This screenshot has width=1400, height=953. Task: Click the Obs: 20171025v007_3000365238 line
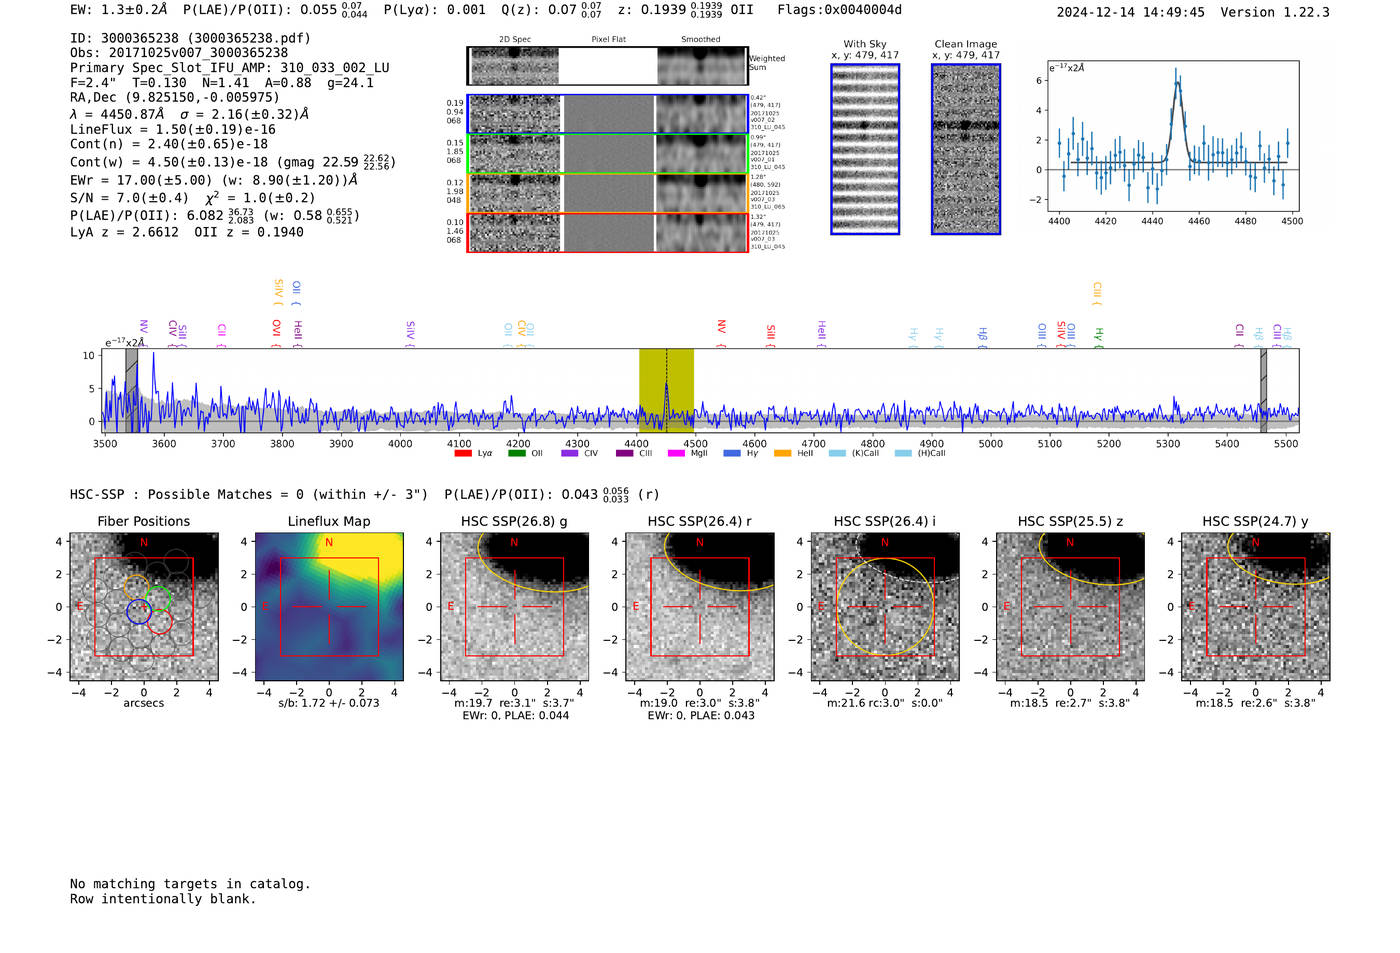179,53
